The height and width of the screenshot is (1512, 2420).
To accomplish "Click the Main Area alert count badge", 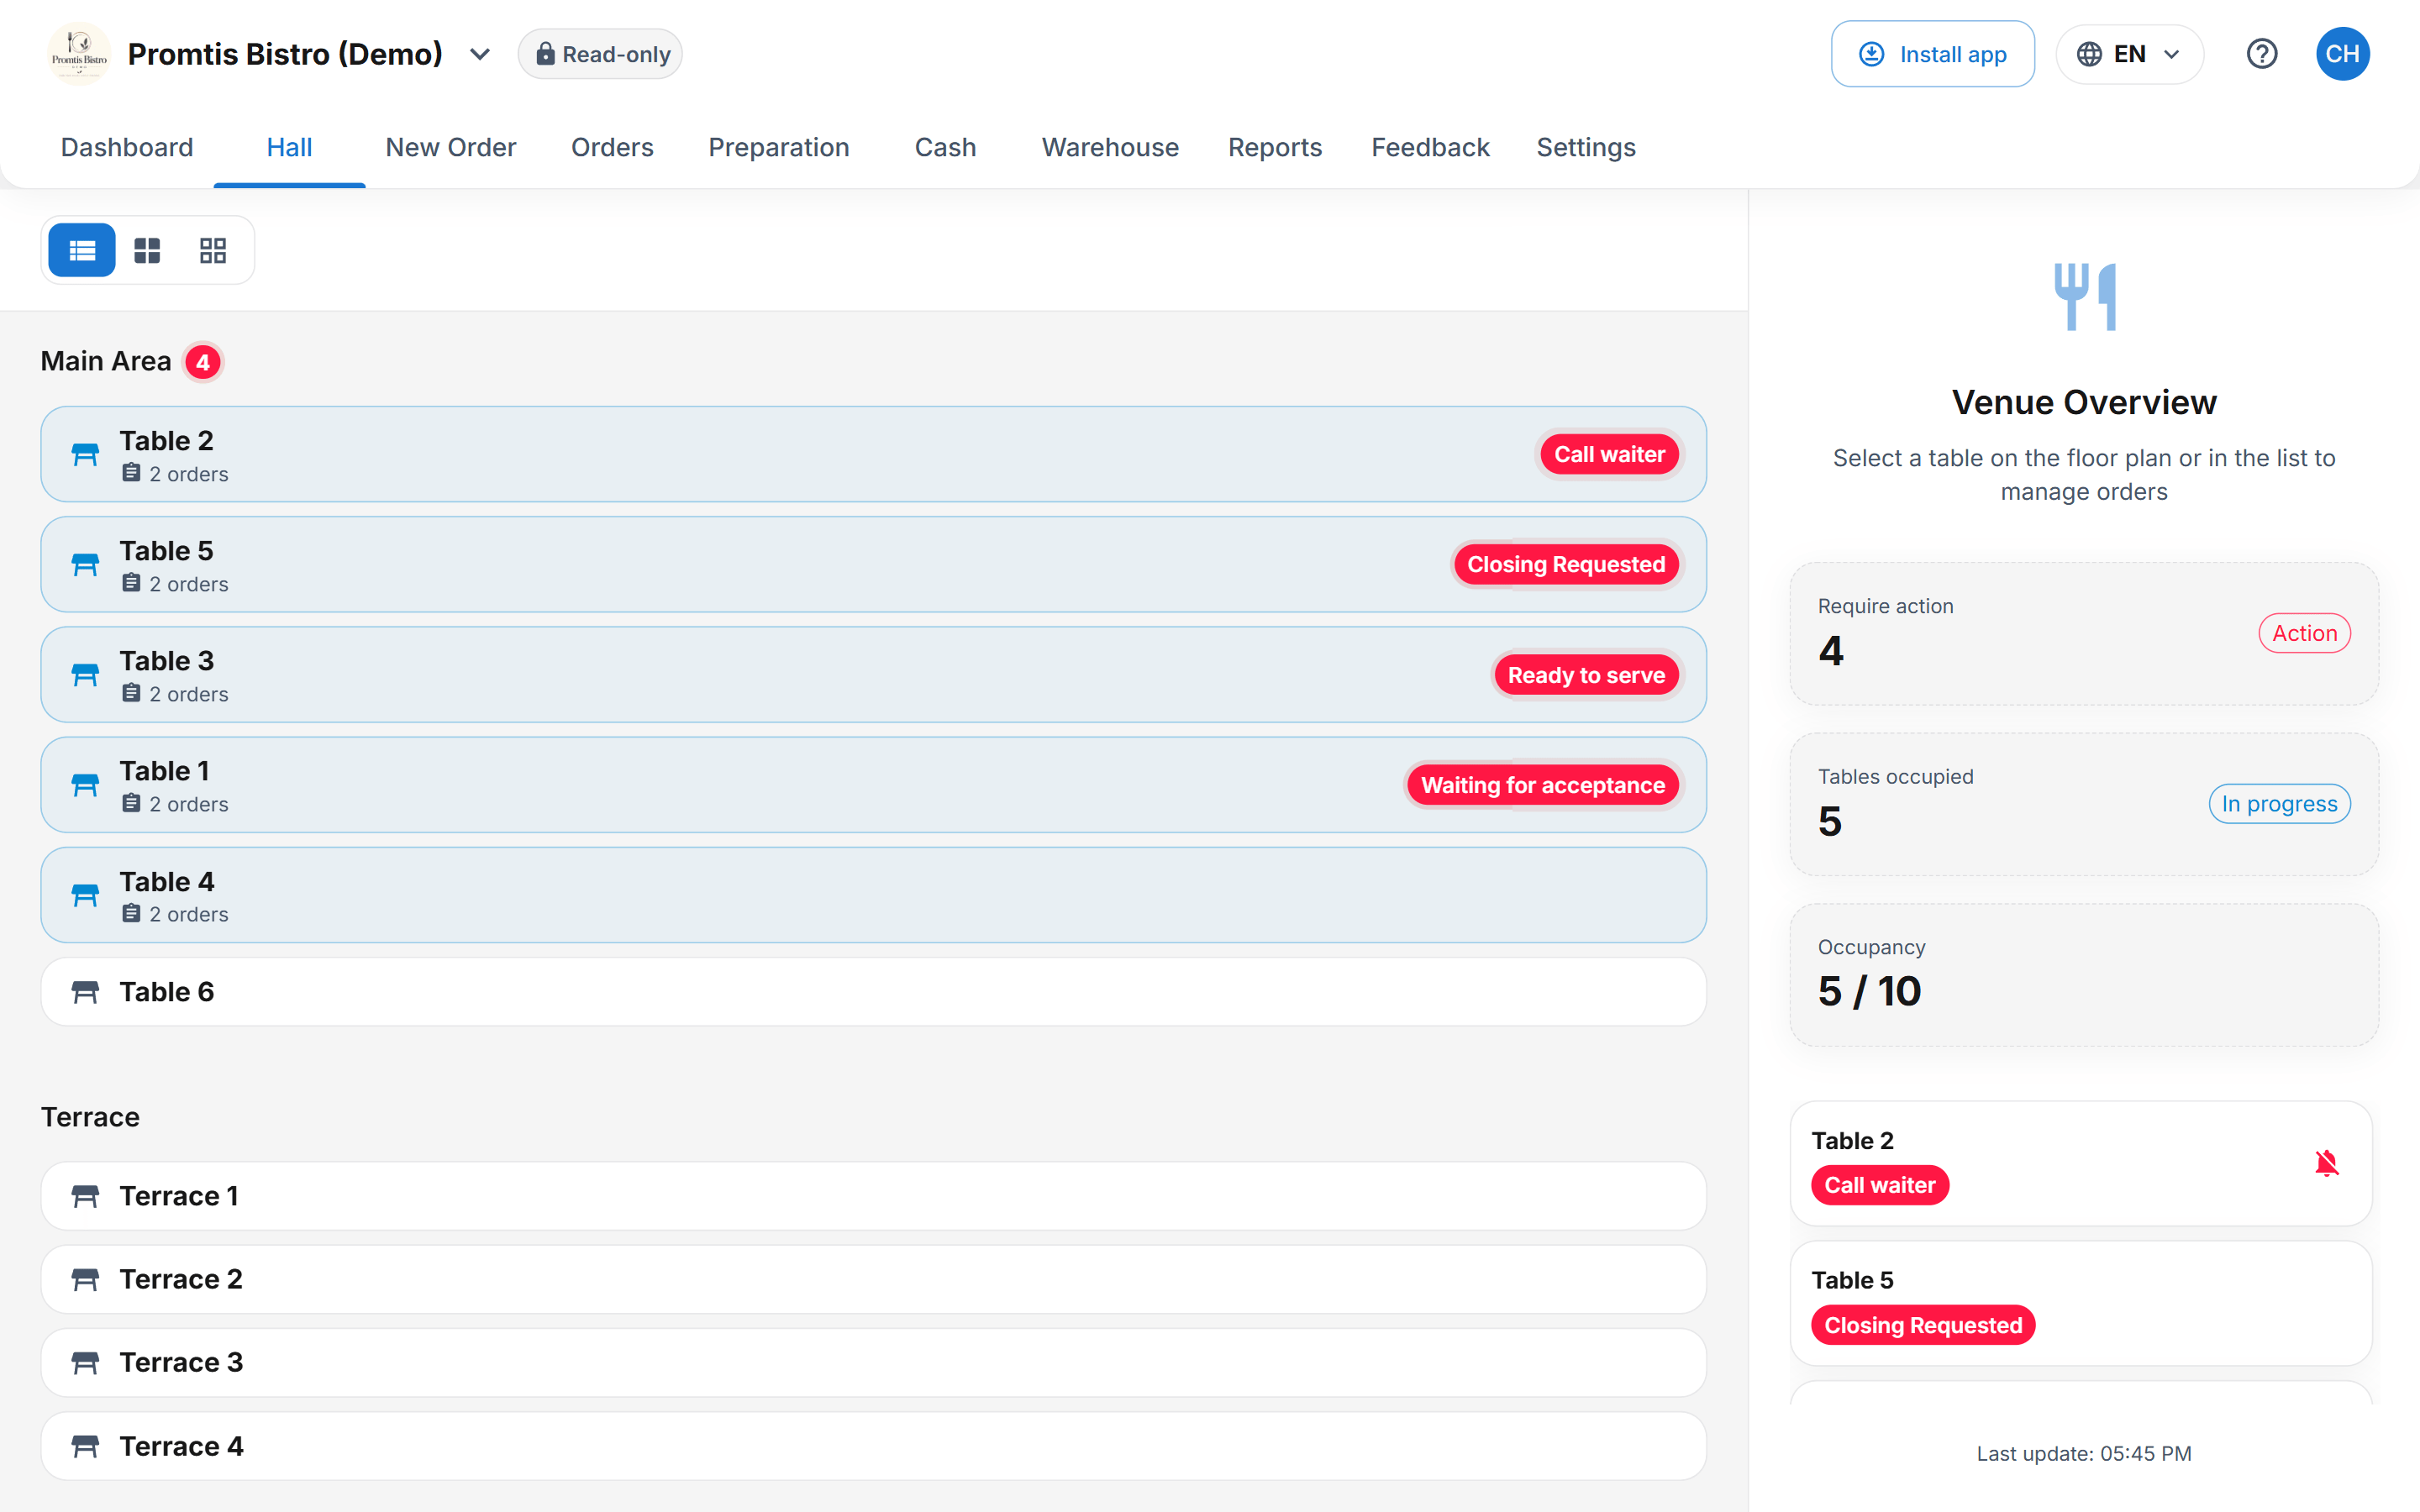I will pyautogui.click(x=203, y=362).
